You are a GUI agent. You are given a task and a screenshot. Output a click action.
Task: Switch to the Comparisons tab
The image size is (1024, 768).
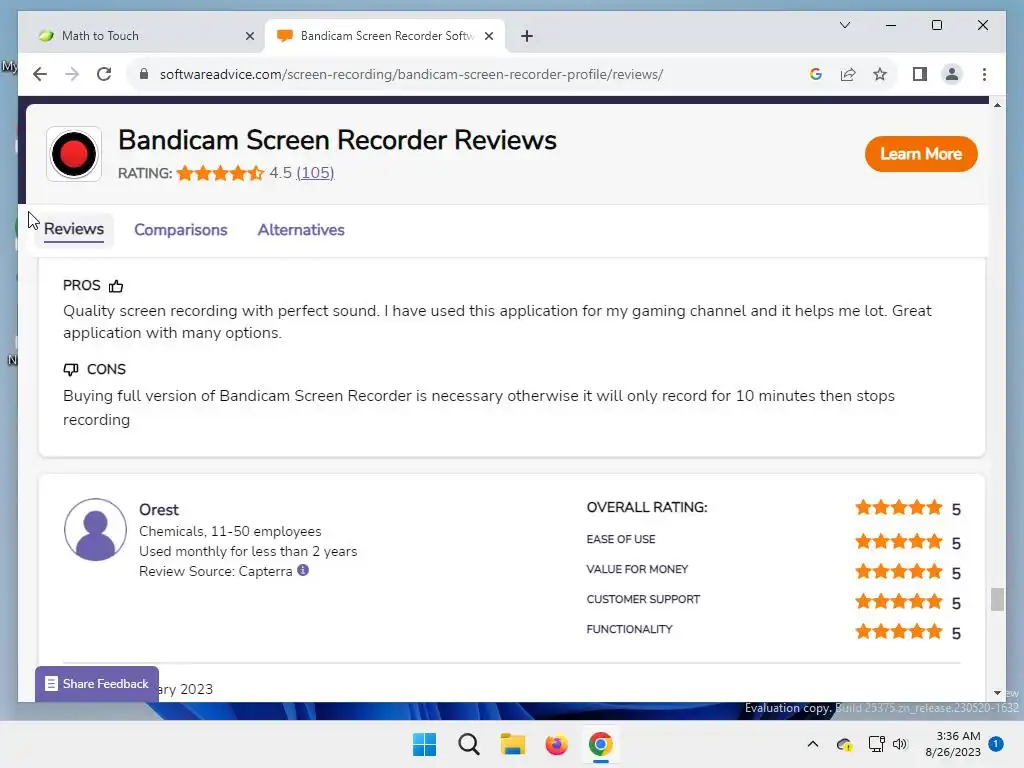click(181, 230)
